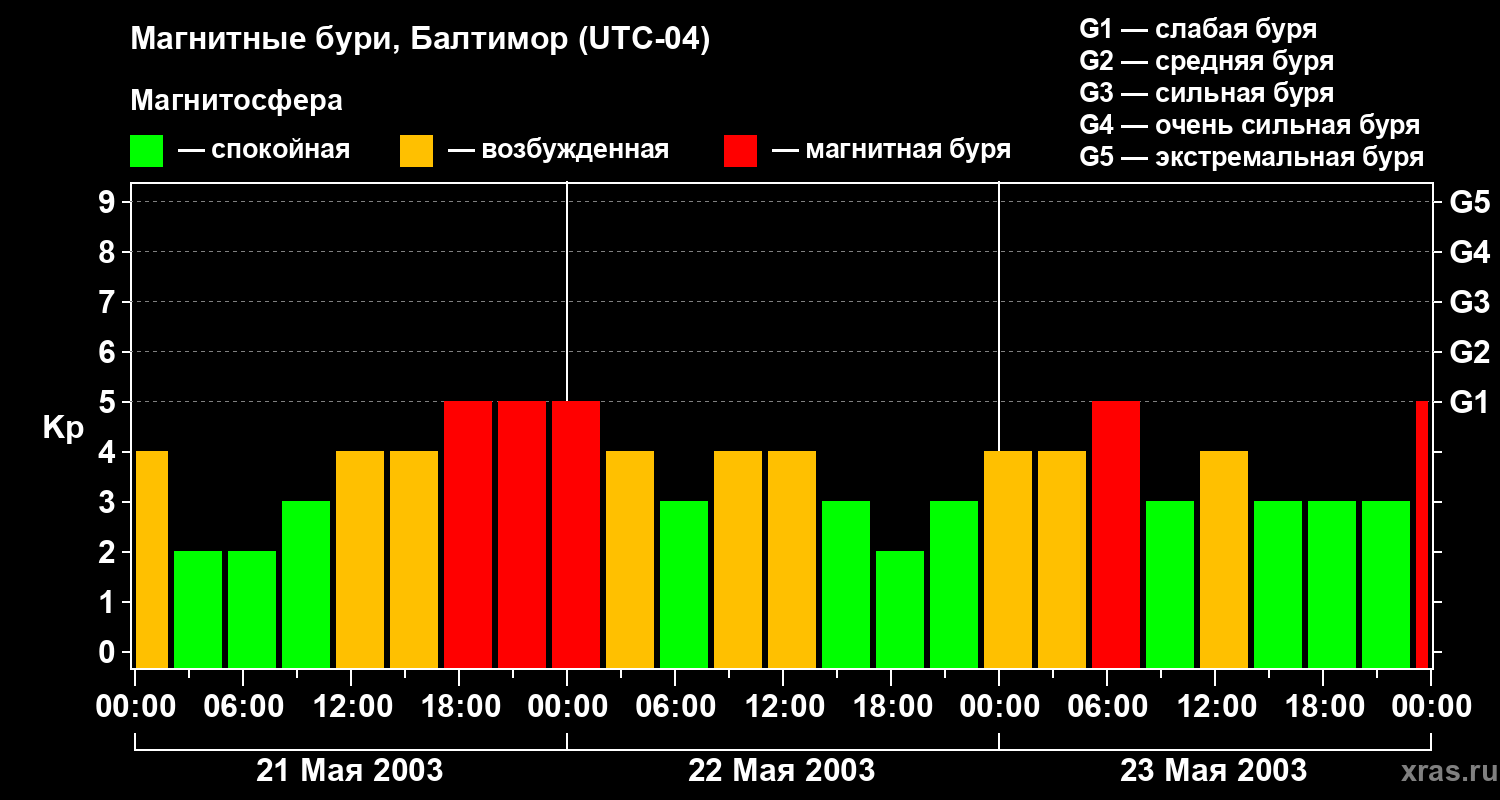The height and width of the screenshot is (800, 1500).
Task: Click the red 'магнитная буря' legend swatch
Action: [740, 151]
